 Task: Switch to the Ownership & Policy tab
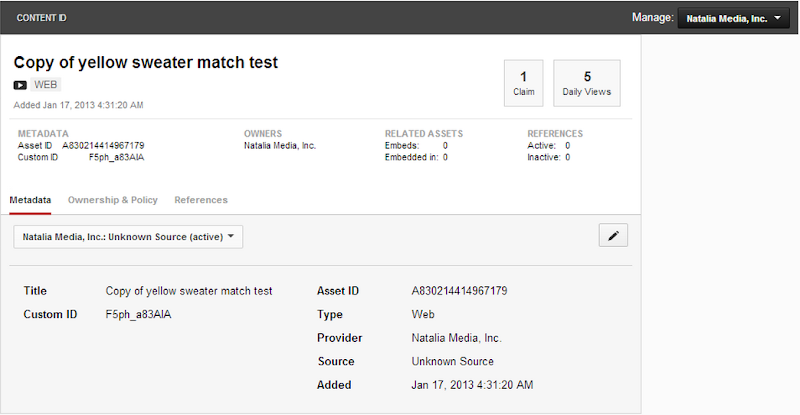coord(113,200)
